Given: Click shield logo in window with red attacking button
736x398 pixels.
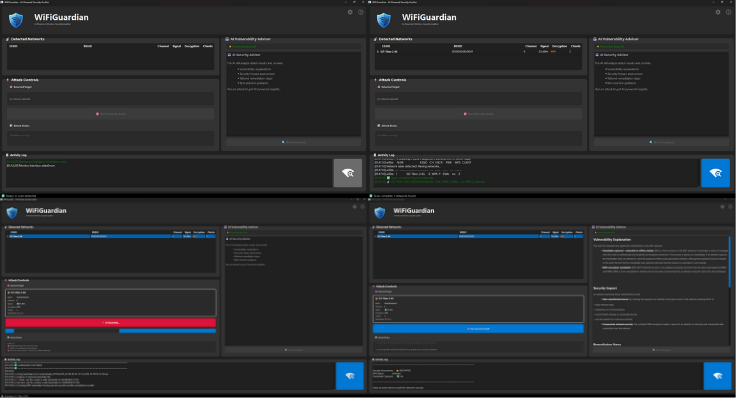Looking at the screenshot, I should (x=12, y=213).
